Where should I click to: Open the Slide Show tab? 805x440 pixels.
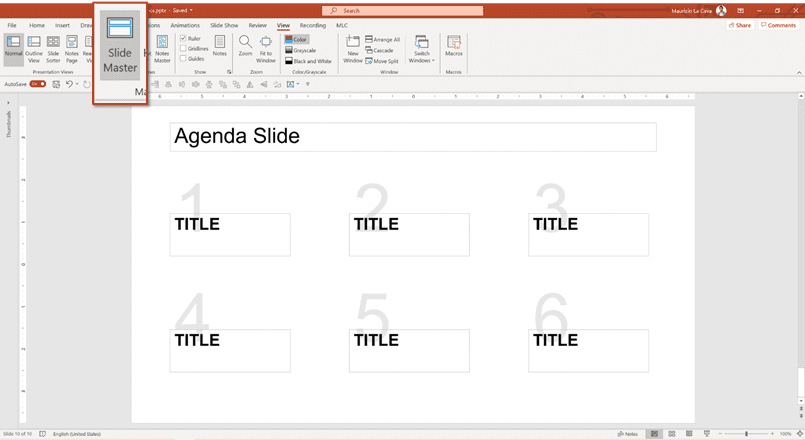[224, 25]
